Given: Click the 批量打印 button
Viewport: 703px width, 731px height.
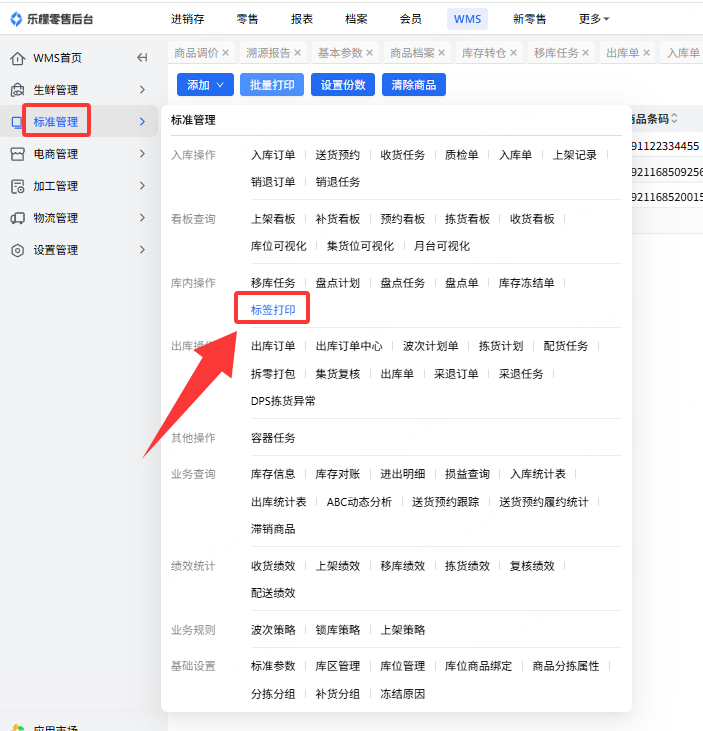Looking at the screenshot, I should point(272,85).
